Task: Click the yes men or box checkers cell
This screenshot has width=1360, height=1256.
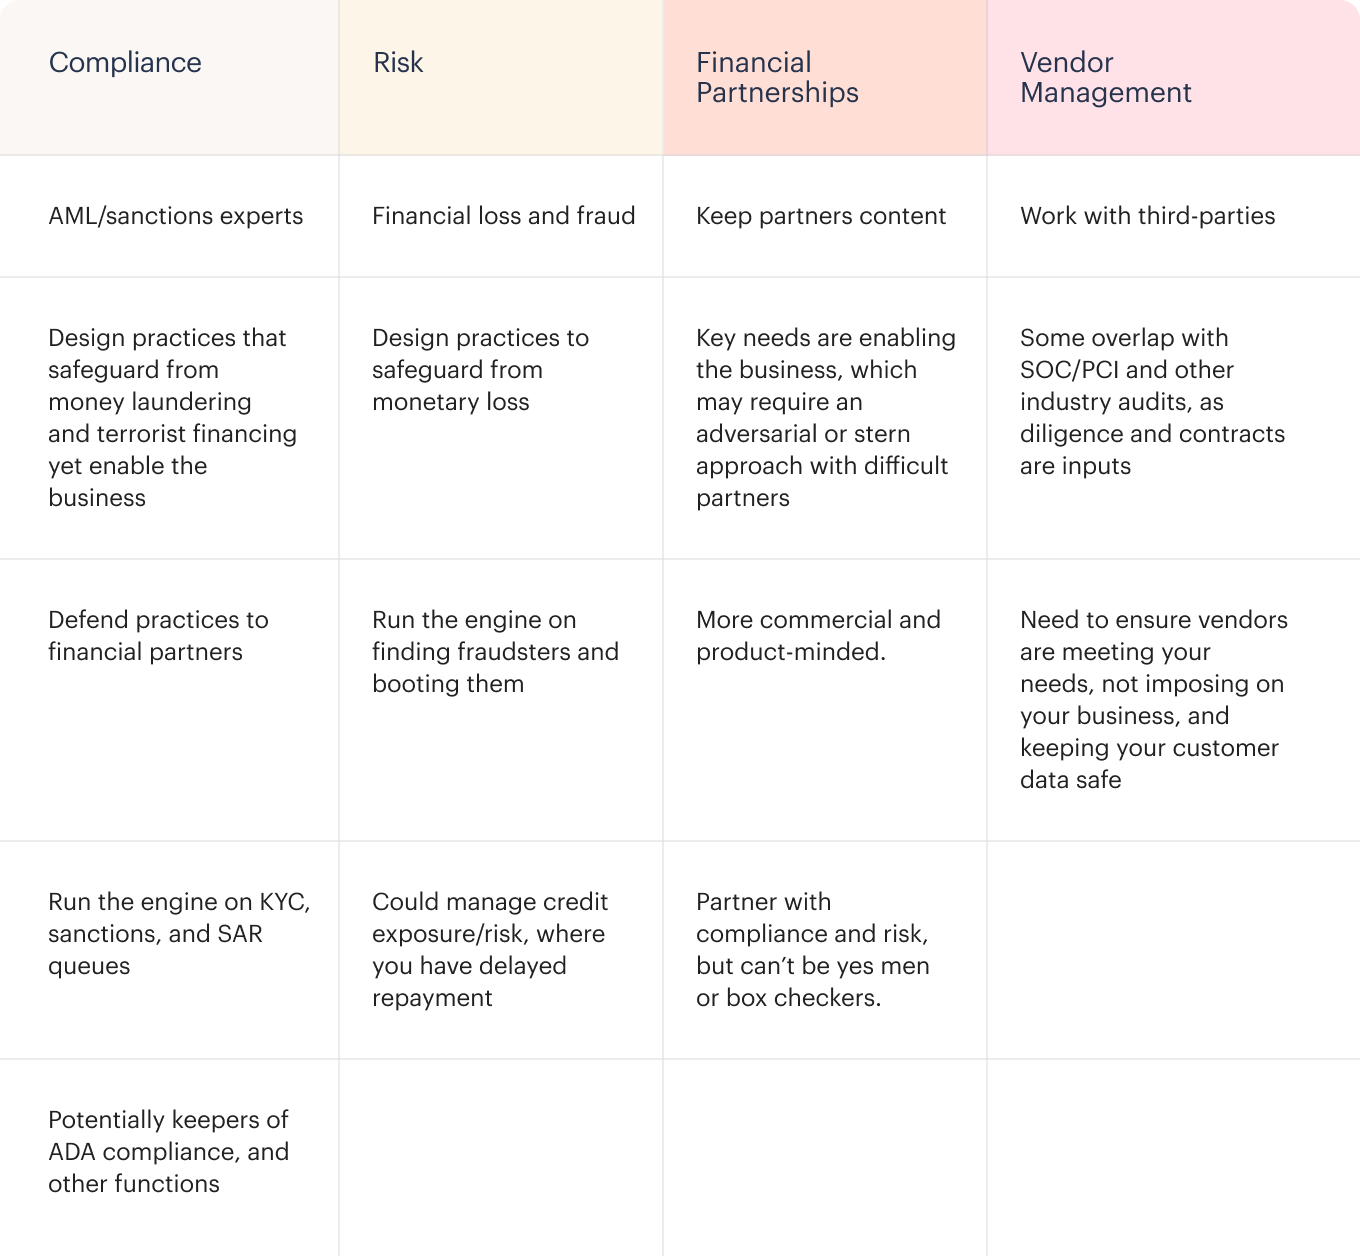Action: click(x=812, y=949)
